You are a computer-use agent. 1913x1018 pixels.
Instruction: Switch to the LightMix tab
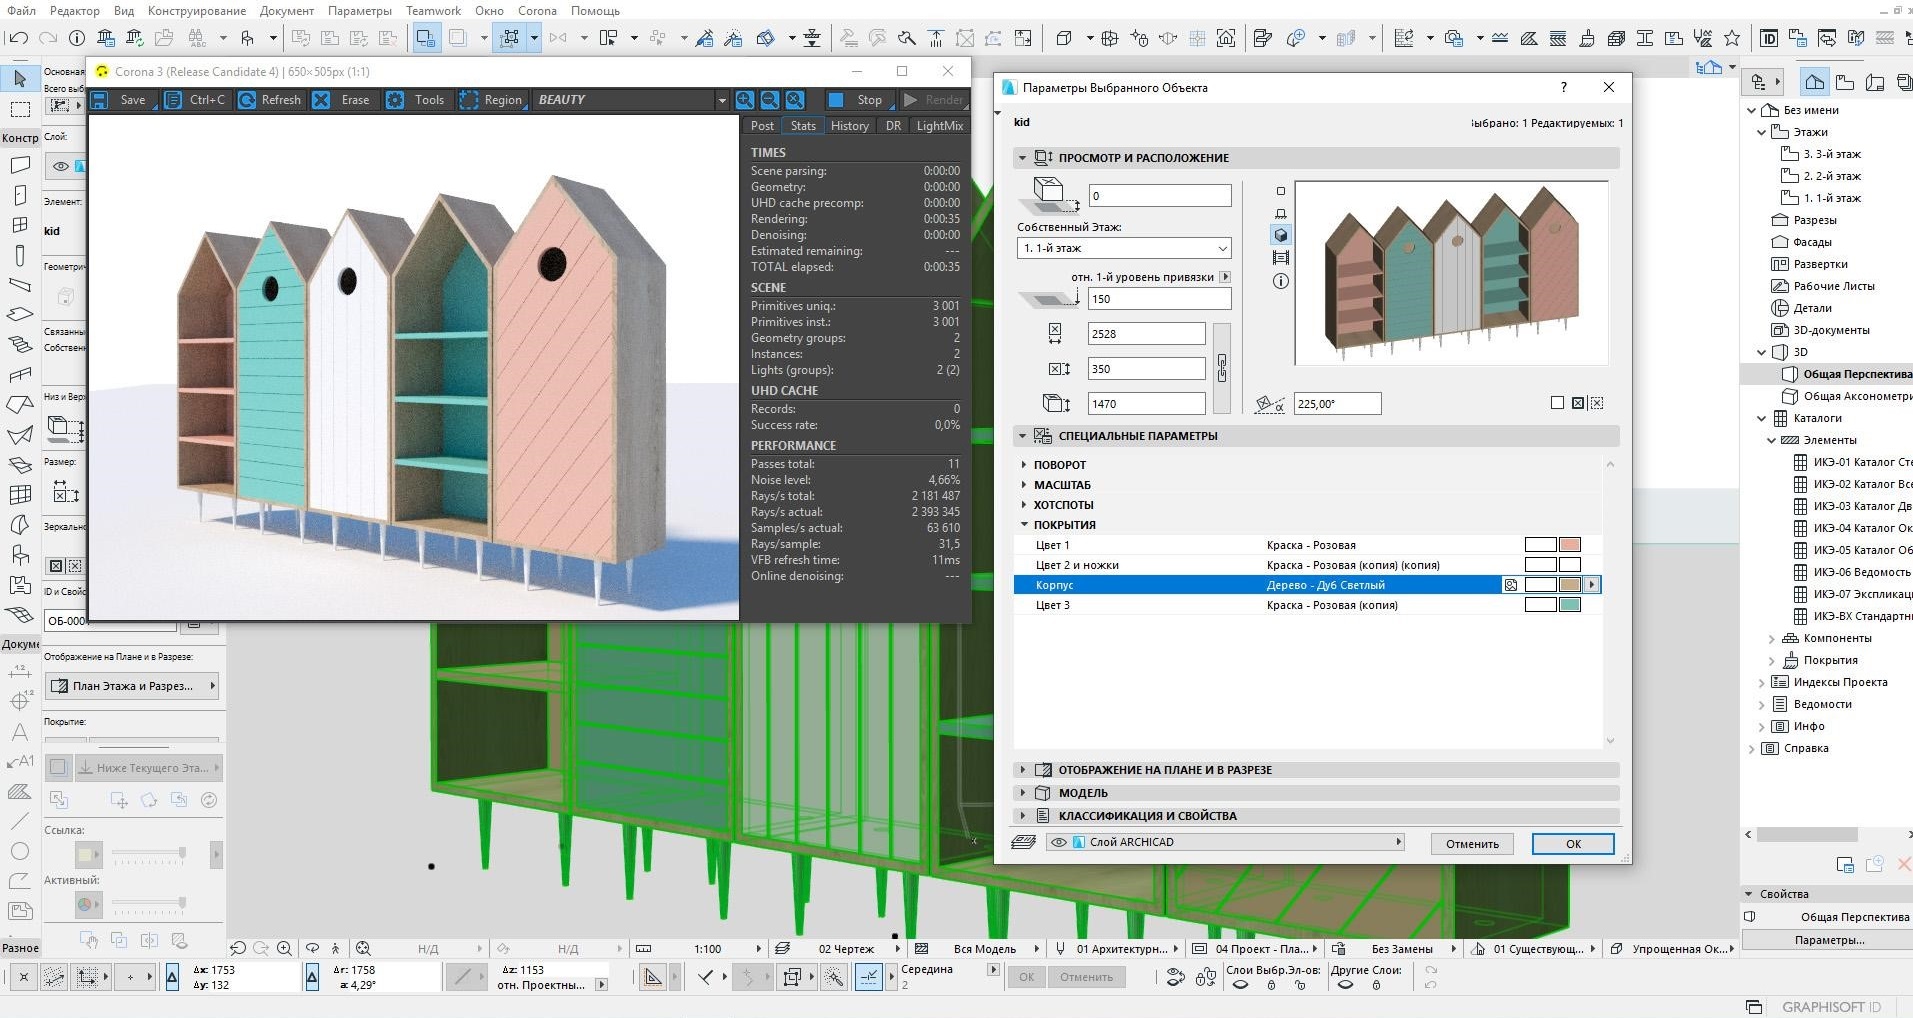[x=939, y=126]
